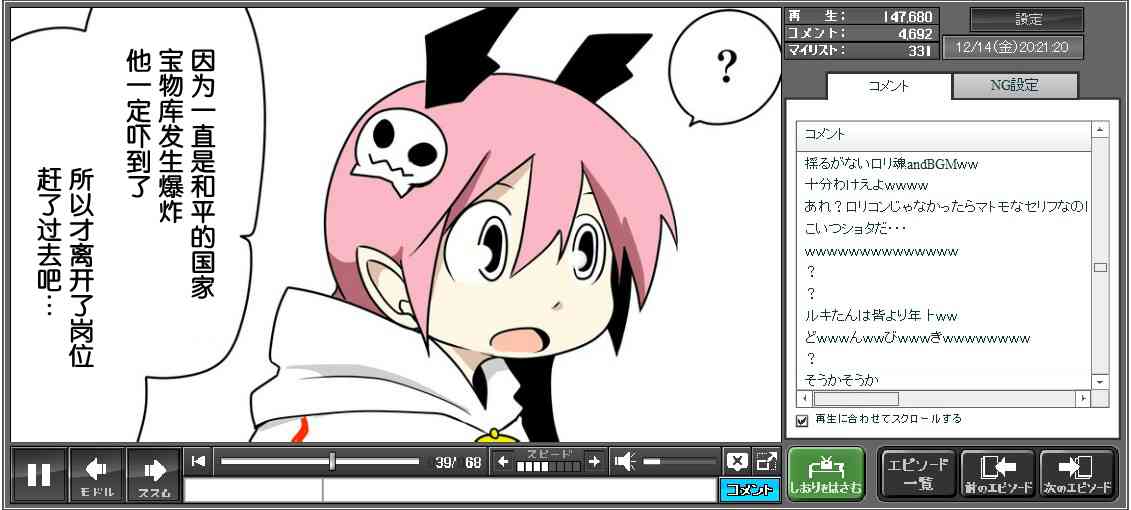This screenshot has width=1131, height=510.
Task: Switch to the NG設定 tab
Action: pos(1014,86)
